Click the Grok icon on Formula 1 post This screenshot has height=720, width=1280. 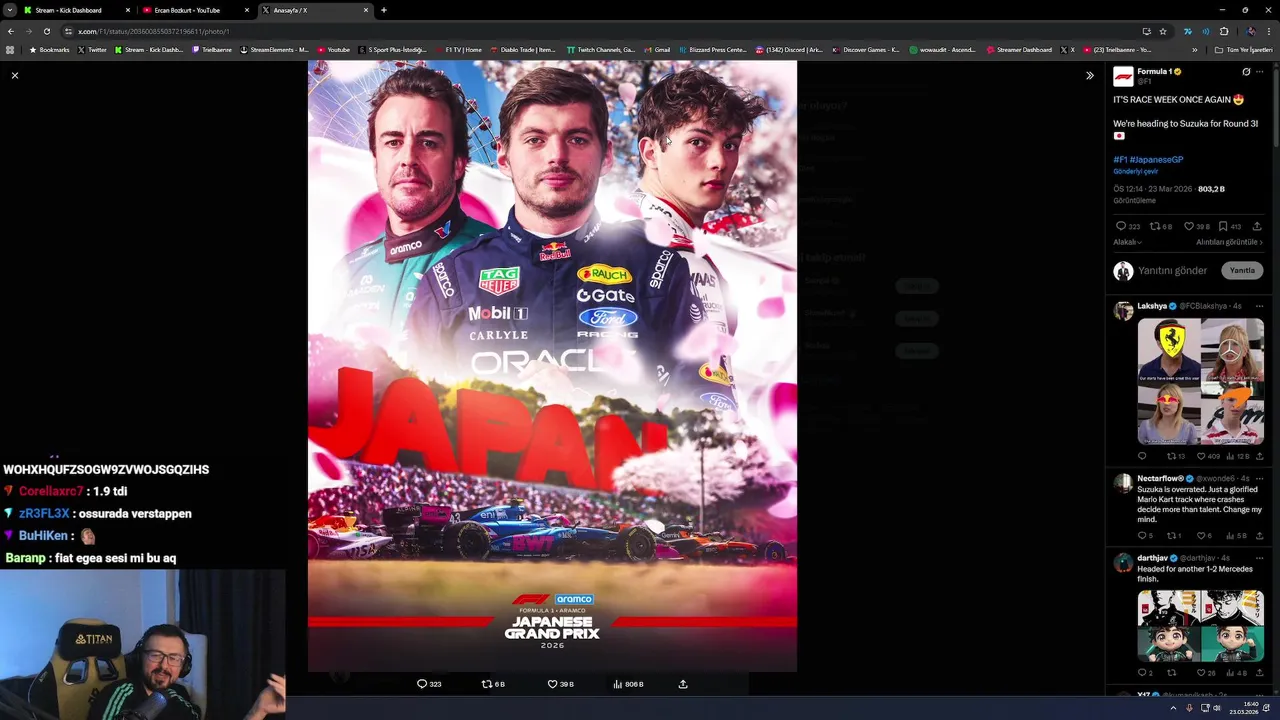pos(1246,72)
